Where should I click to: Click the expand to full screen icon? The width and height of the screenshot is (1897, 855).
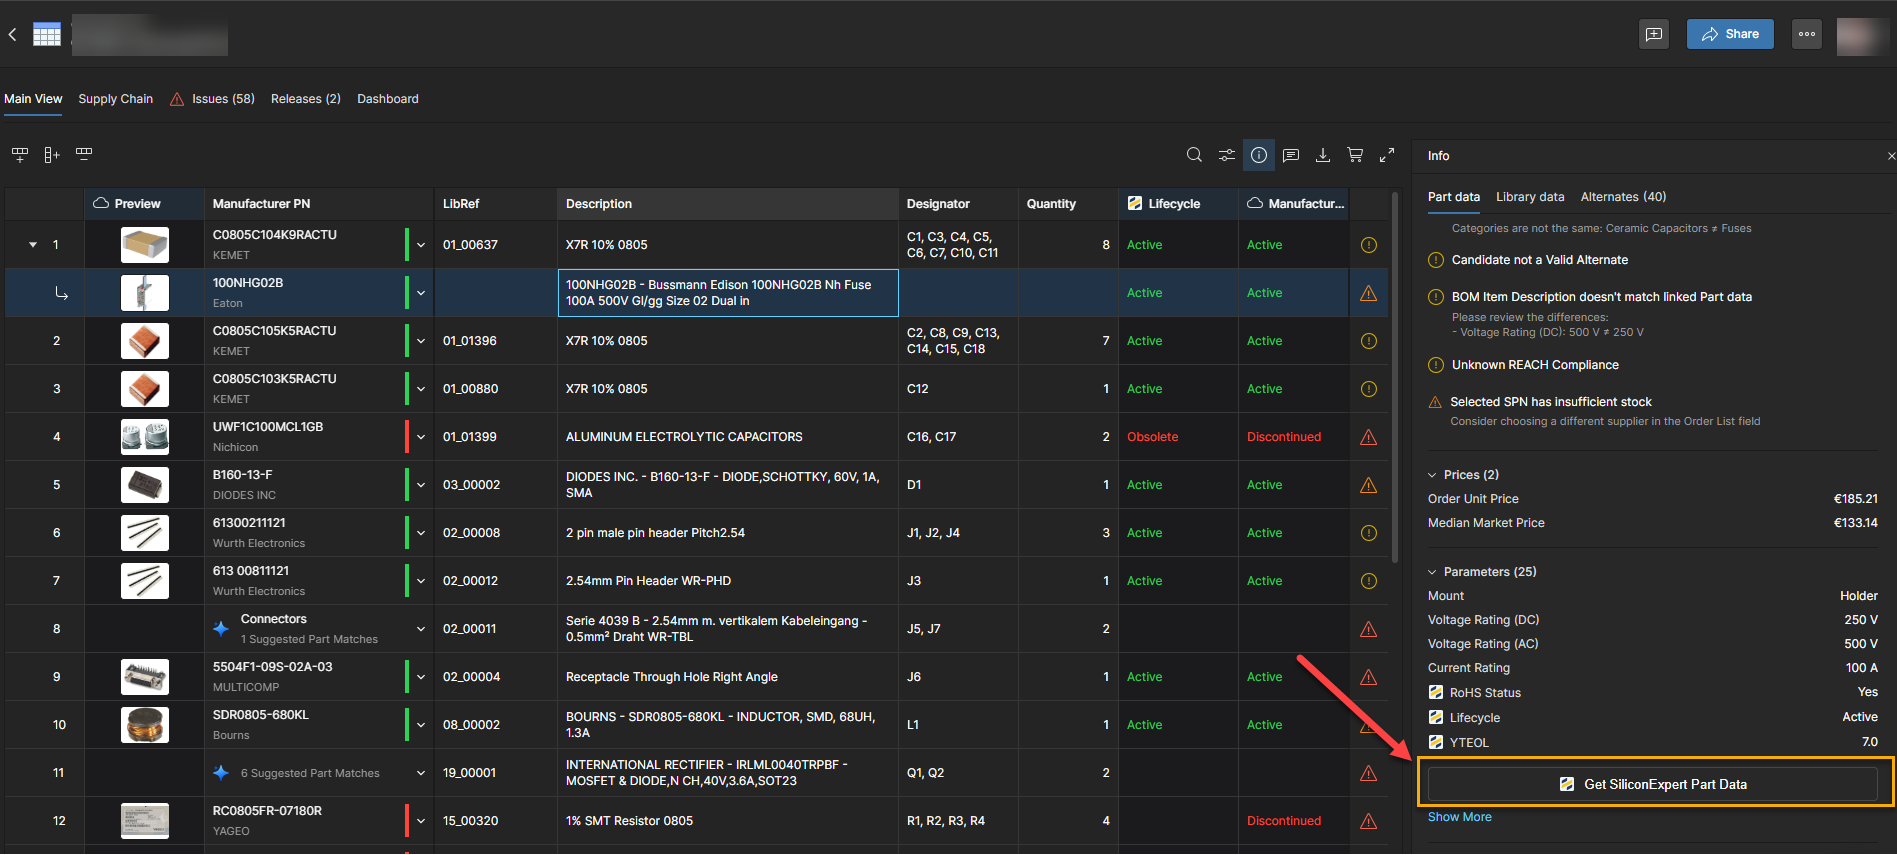click(1387, 155)
